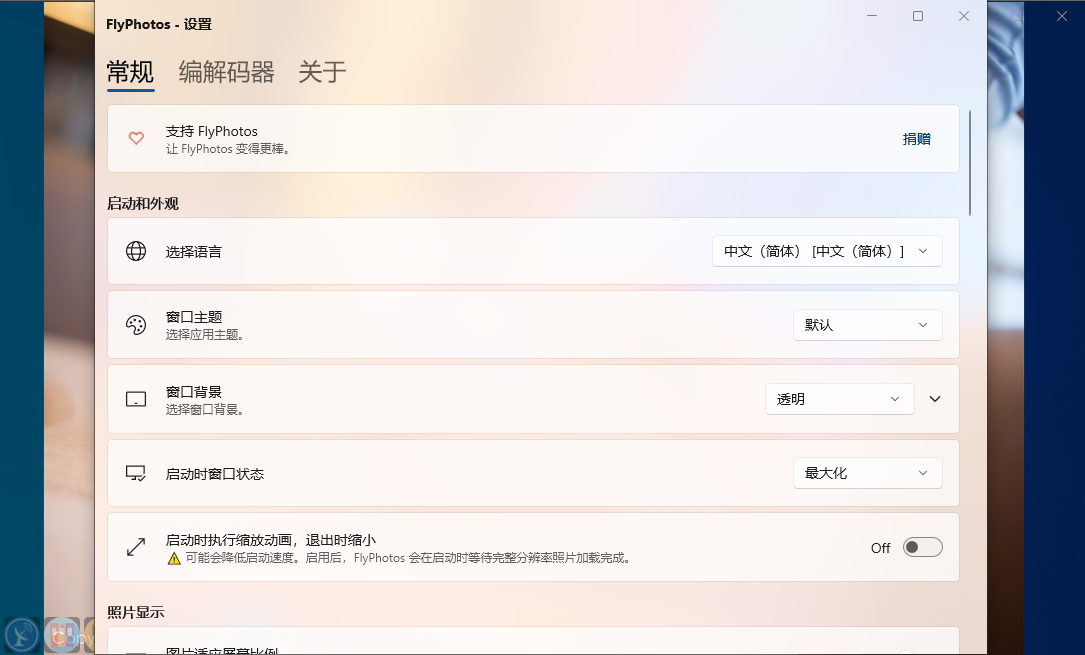Screen dimensions: 1085x655
Task: Open 启动时窗口状态 dropdown showing 最大化
Action: [x=868, y=473]
